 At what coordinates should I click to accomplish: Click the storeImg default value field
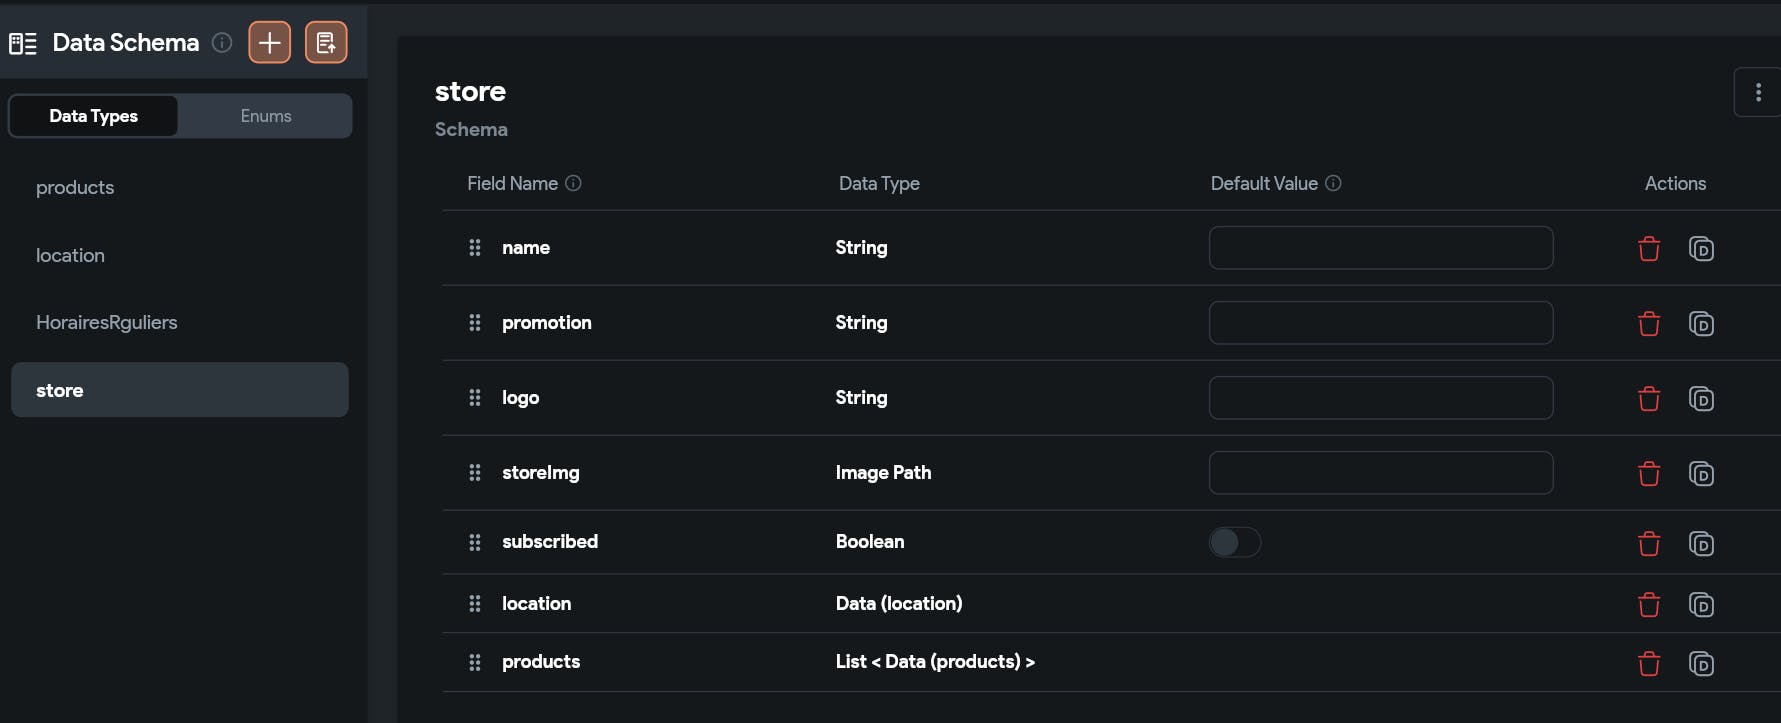click(x=1380, y=473)
